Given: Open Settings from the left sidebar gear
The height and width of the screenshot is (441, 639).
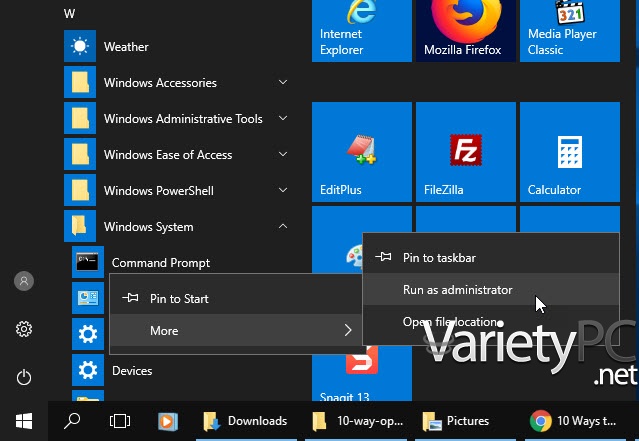Looking at the screenshot, I should pos(24,329).
